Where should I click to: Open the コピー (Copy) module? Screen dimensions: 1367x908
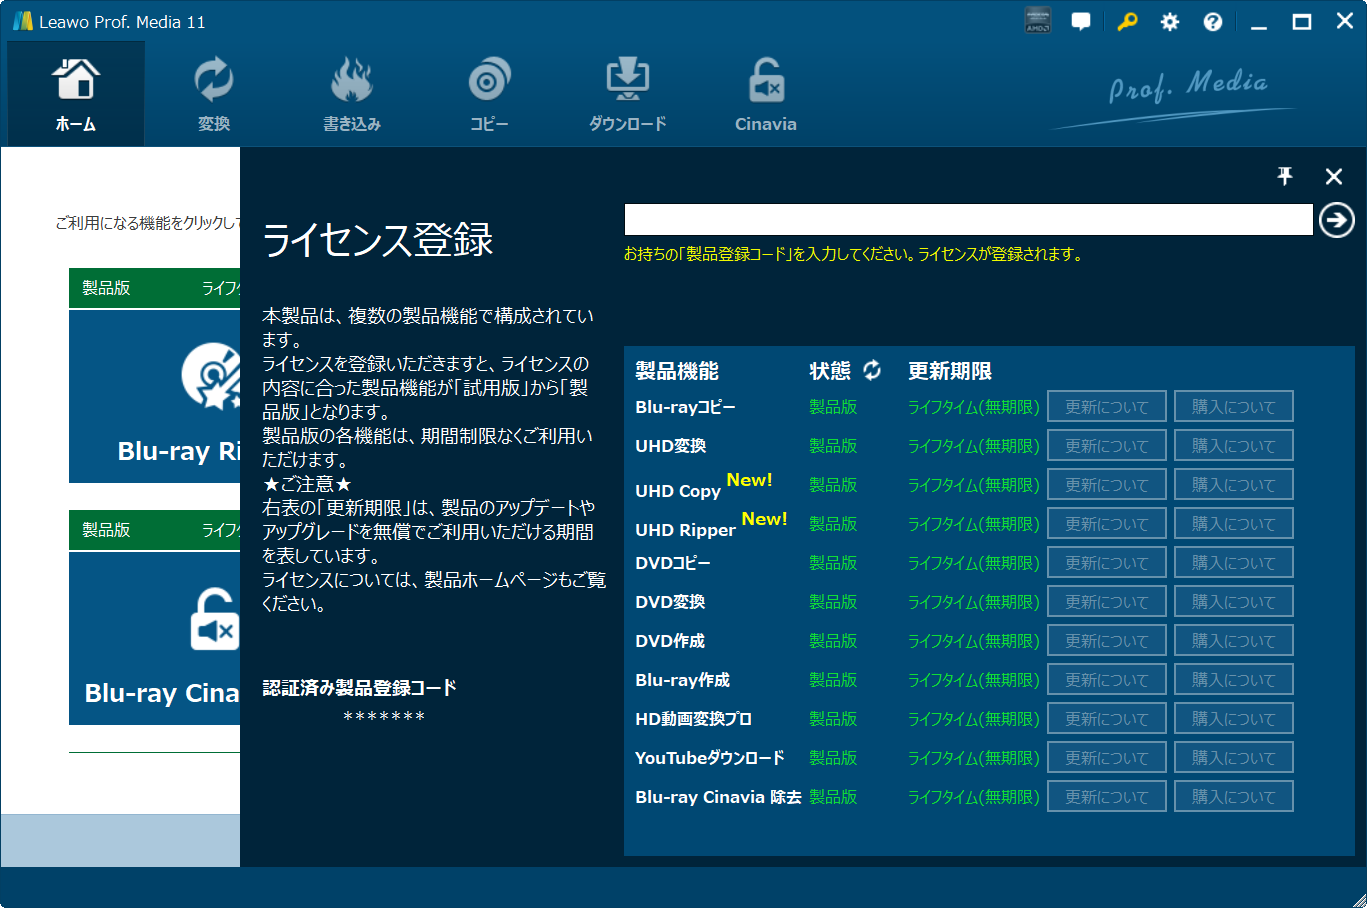pyautogui.click(x=489, y=94)
